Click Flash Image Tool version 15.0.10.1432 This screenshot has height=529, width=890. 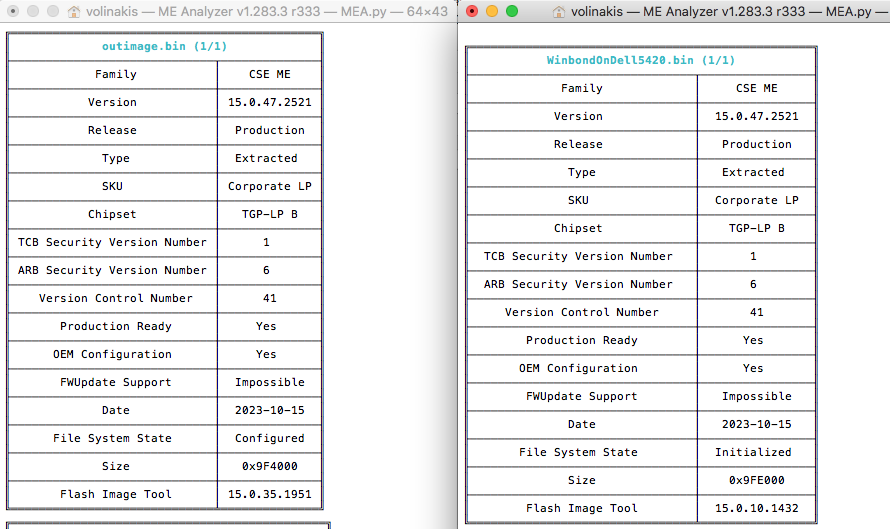click(756, 508)
